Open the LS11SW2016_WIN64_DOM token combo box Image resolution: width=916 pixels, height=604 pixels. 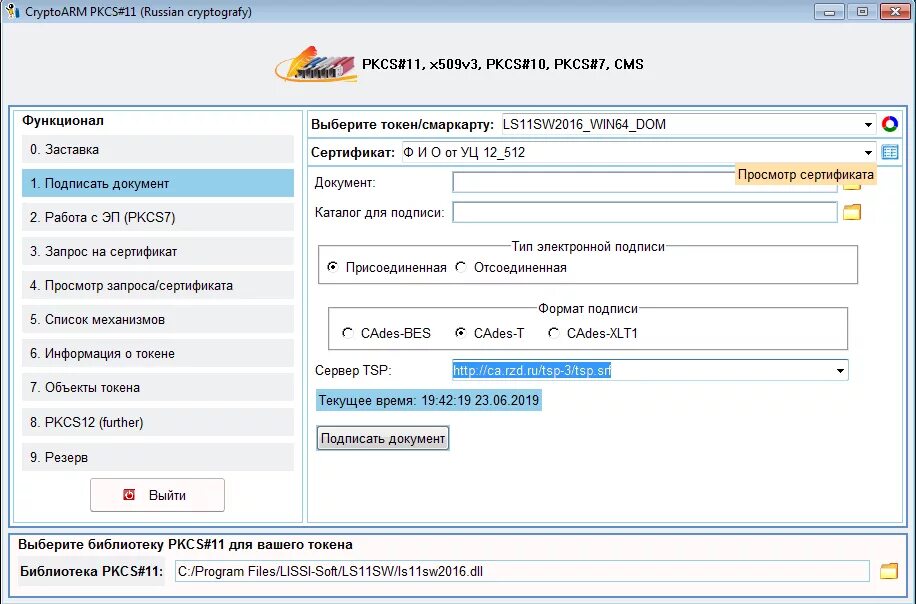pos(689,124)
